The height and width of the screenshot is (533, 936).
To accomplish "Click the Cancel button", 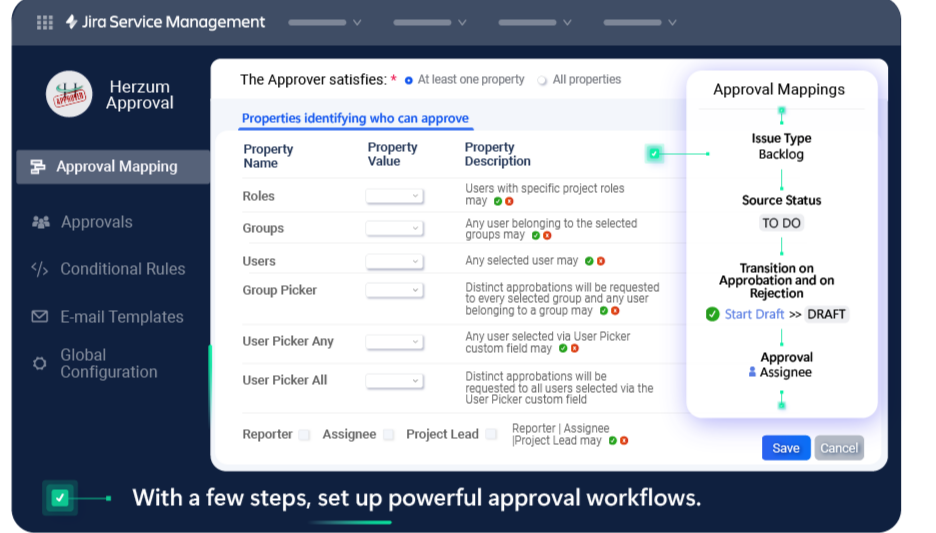I will pos(839,448).
